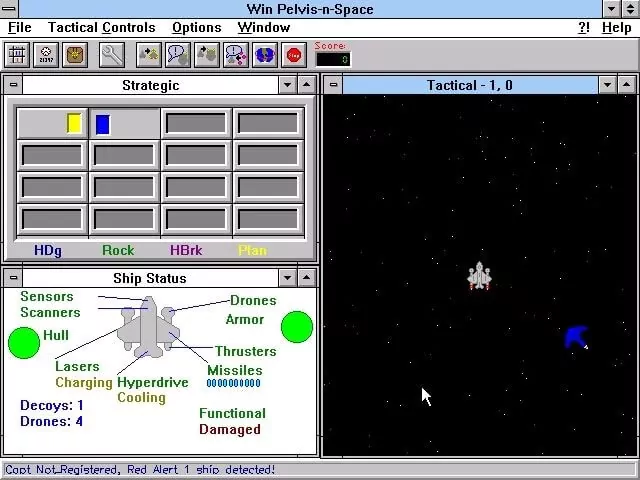640x480 pixels.
Task: Click the Functional legend text
Action: (232, 413)
